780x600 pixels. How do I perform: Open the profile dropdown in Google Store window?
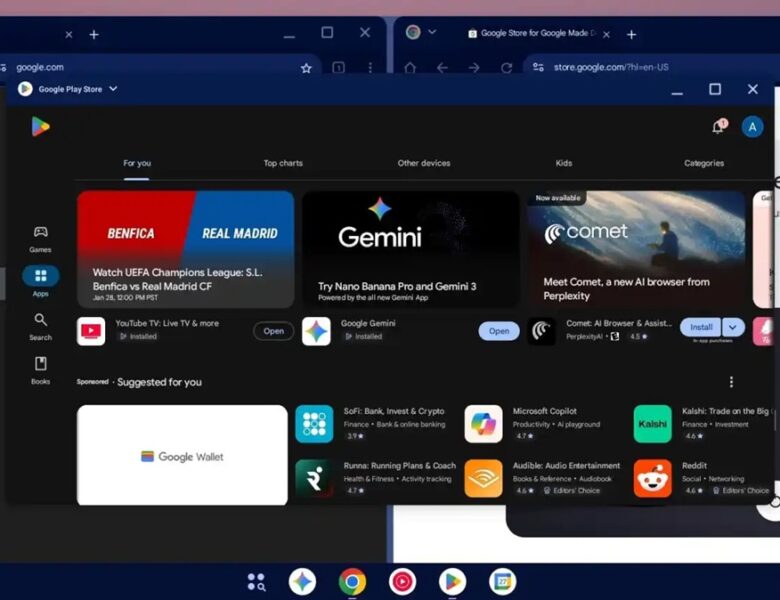tap(432, 32)
